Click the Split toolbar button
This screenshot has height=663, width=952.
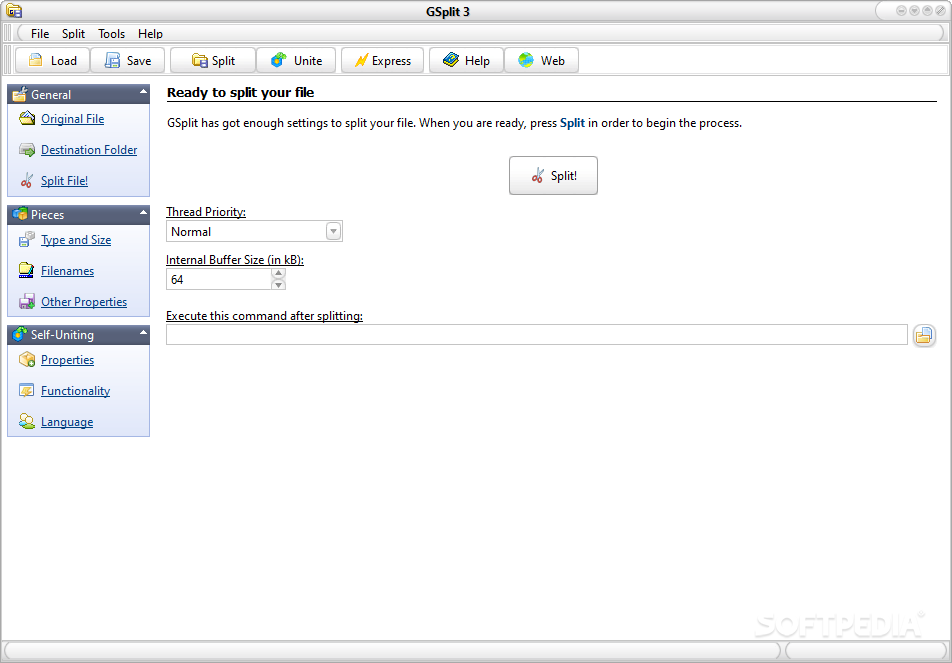212,61
